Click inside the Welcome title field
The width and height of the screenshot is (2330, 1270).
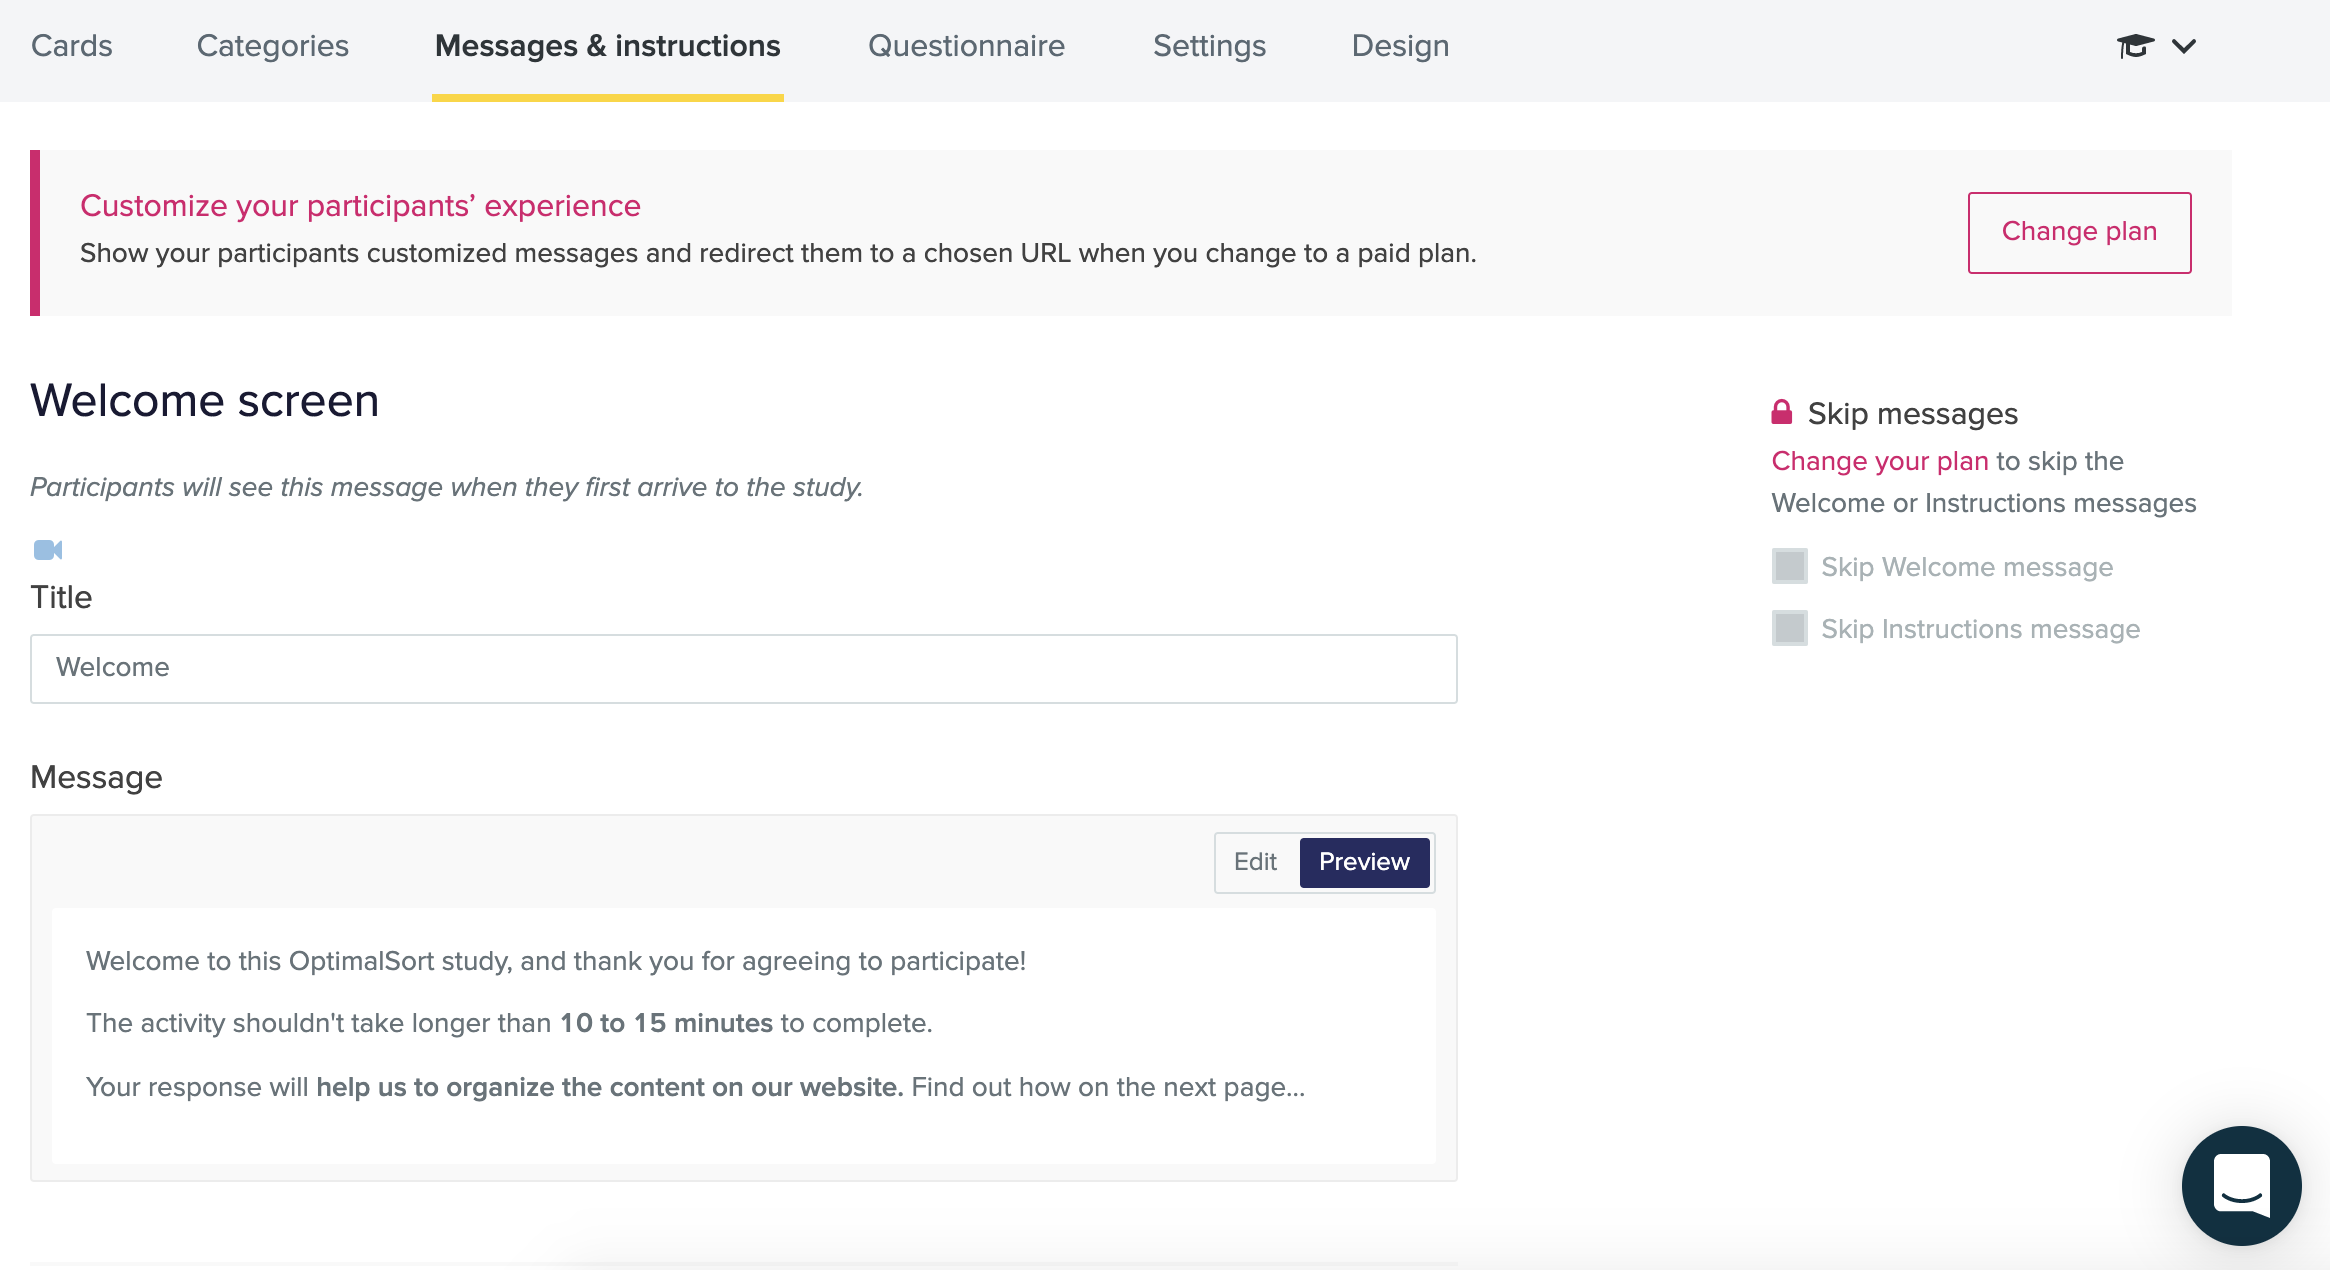(x=745, y=667)
